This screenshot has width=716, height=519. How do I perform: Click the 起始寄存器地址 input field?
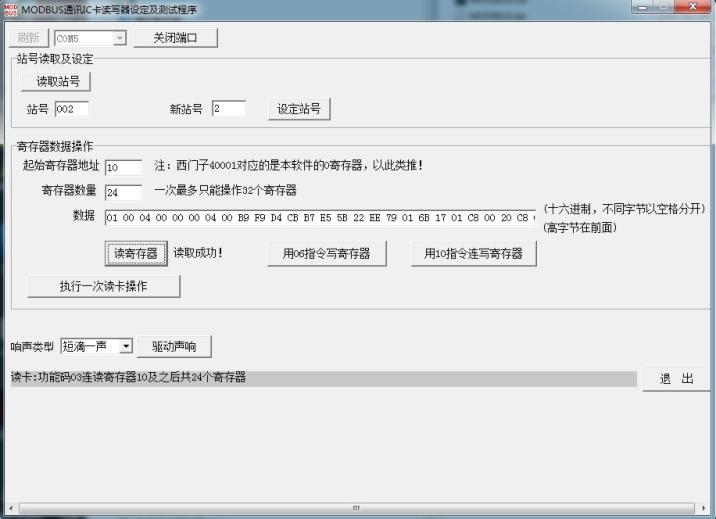(123, 167)
